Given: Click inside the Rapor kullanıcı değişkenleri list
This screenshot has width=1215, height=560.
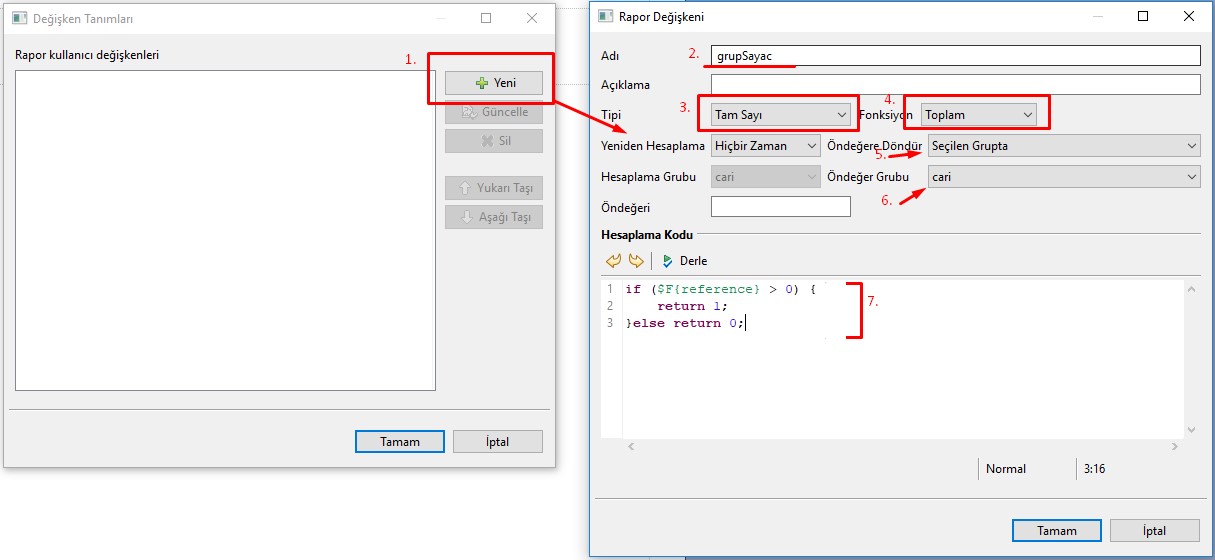Looking at the screenshot, I should [225, 230].
